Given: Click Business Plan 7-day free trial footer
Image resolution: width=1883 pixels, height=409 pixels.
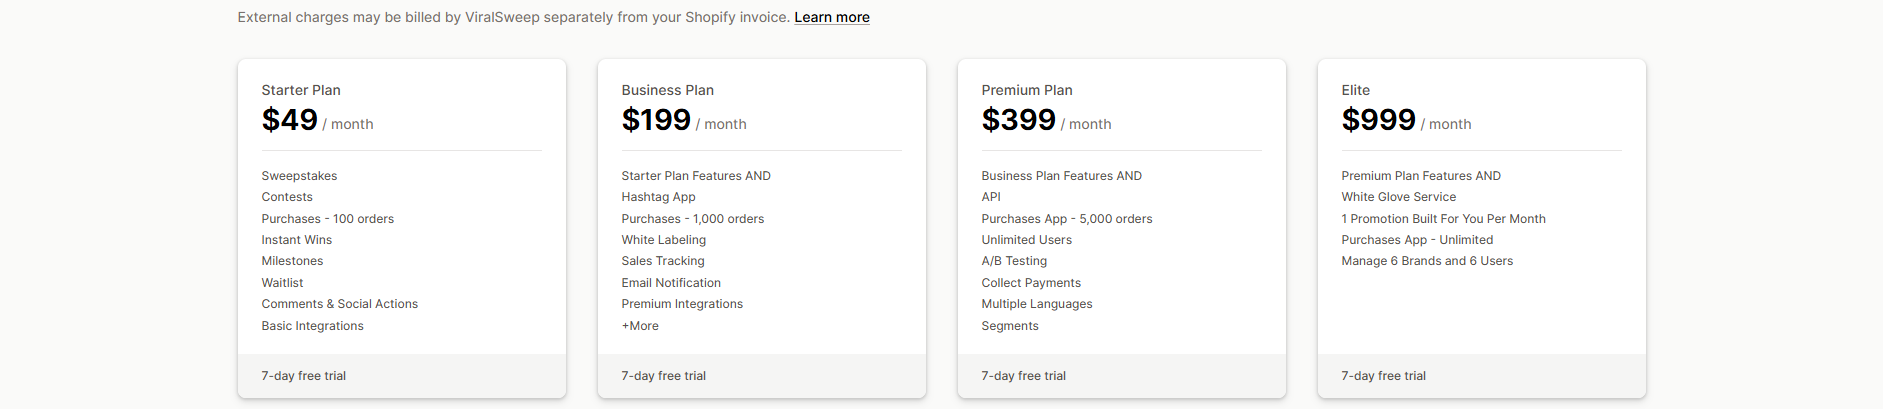Looking at the screenshot, I should click(x=664, y=376).
